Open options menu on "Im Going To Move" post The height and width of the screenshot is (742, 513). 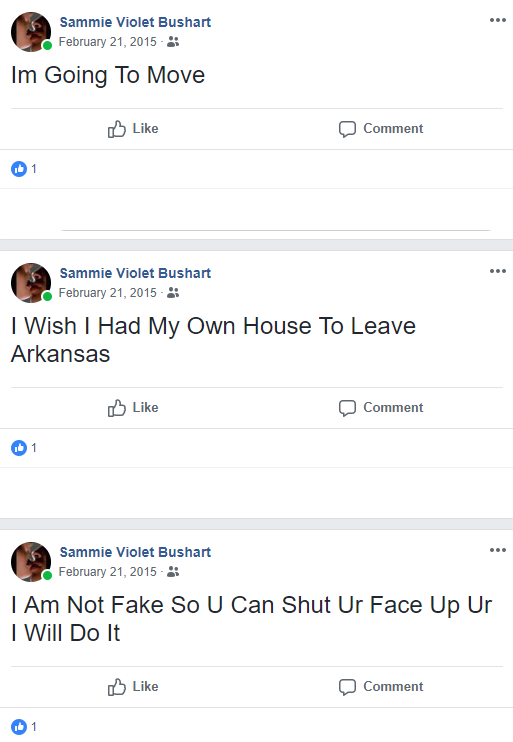coord(498,20)
